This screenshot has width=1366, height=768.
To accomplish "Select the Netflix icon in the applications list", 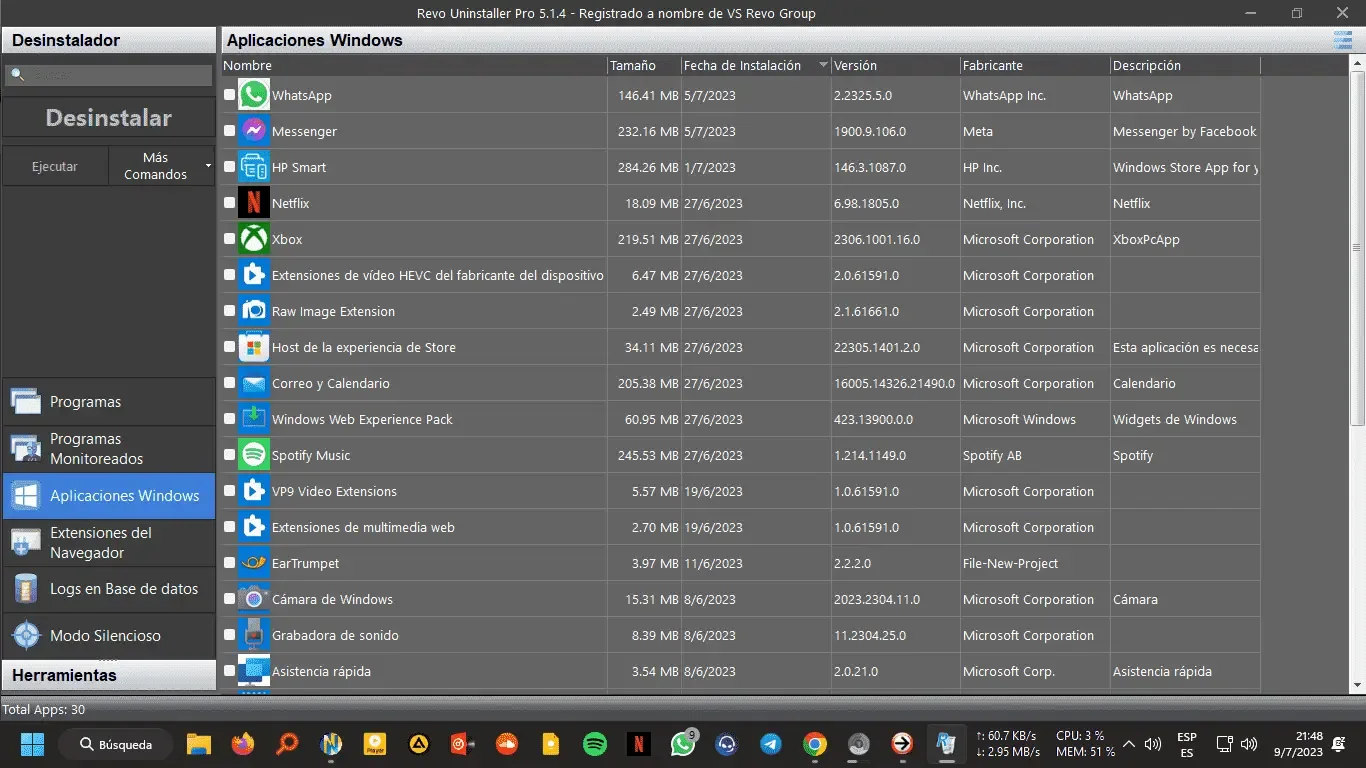I will 254,203.
